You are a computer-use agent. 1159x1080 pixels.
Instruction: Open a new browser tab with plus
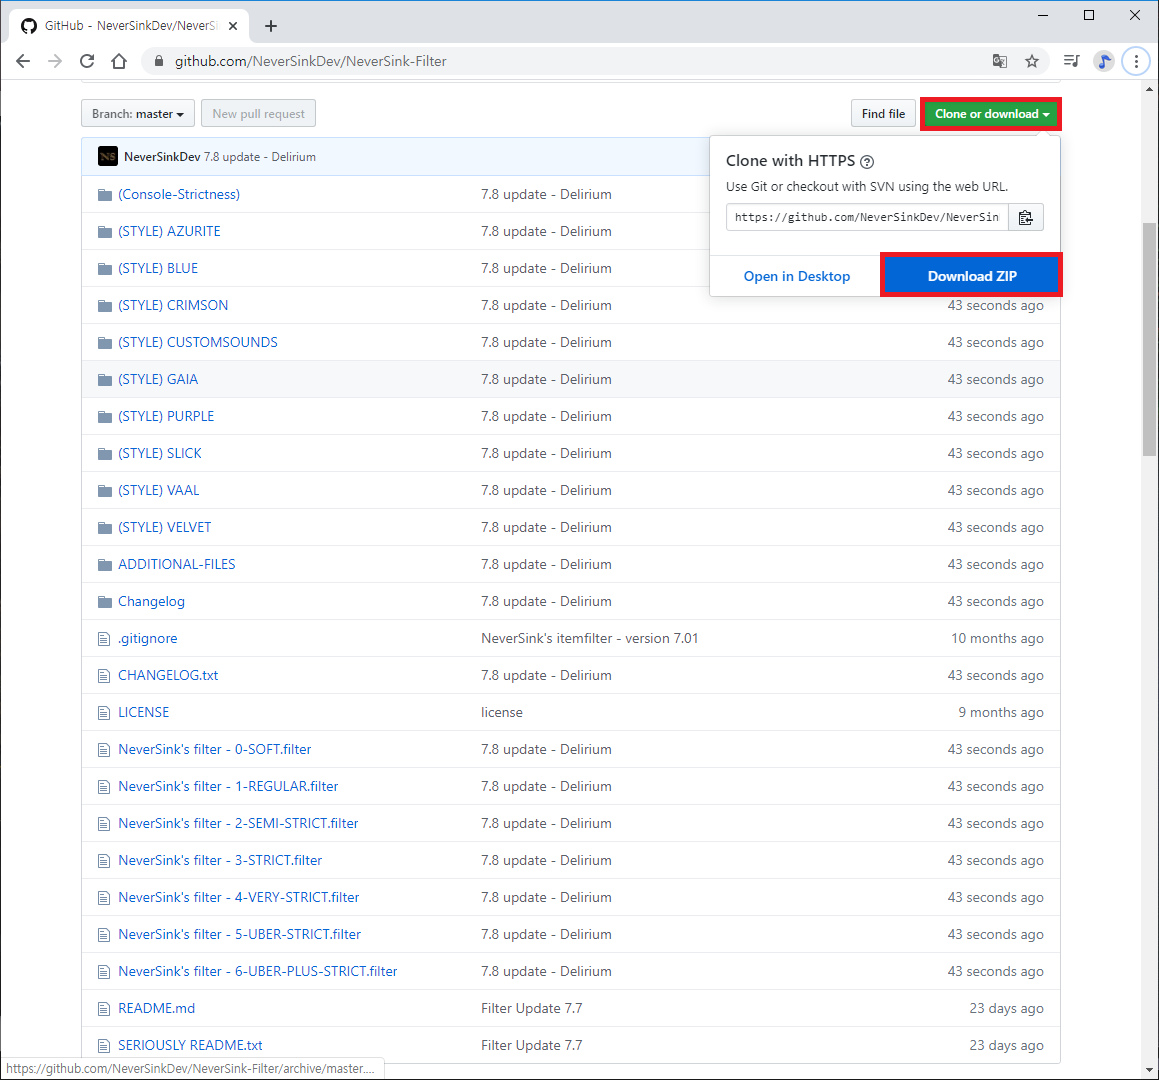271,26
